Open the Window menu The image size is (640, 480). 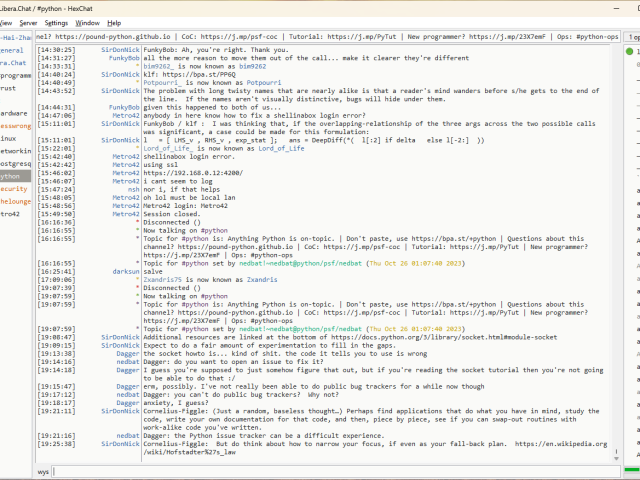(87, 22)
